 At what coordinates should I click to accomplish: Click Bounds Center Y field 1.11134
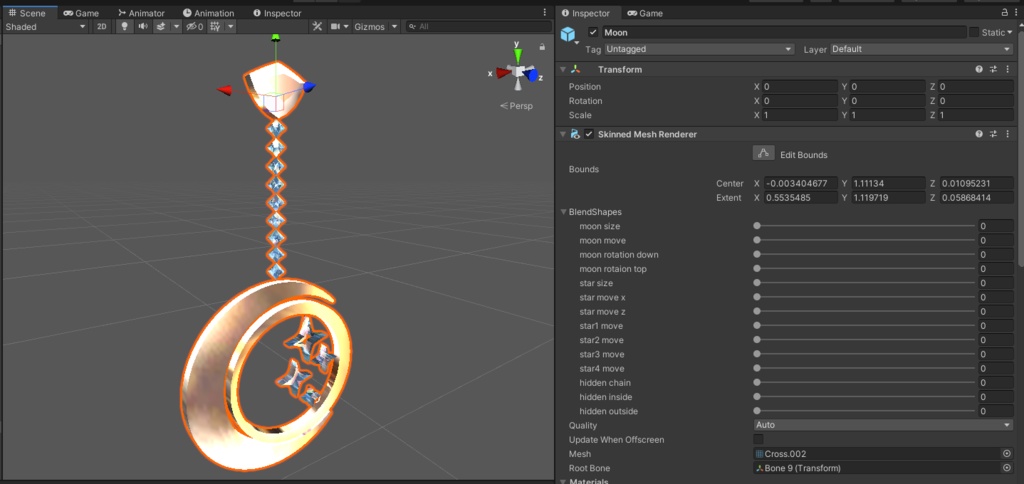point(888,184)
